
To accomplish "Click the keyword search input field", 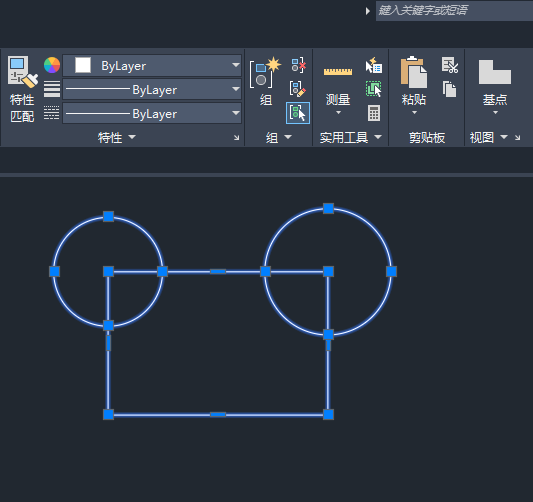I will click(454, 11).
